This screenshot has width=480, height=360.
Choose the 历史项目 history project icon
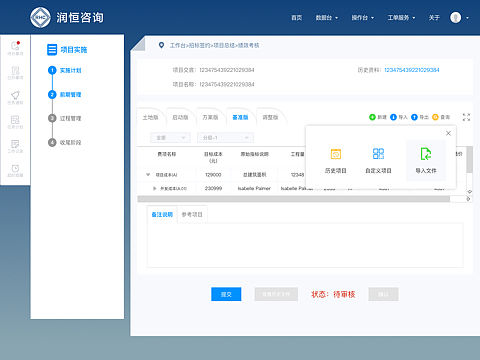pyautogui.click(x=336, y=154)
